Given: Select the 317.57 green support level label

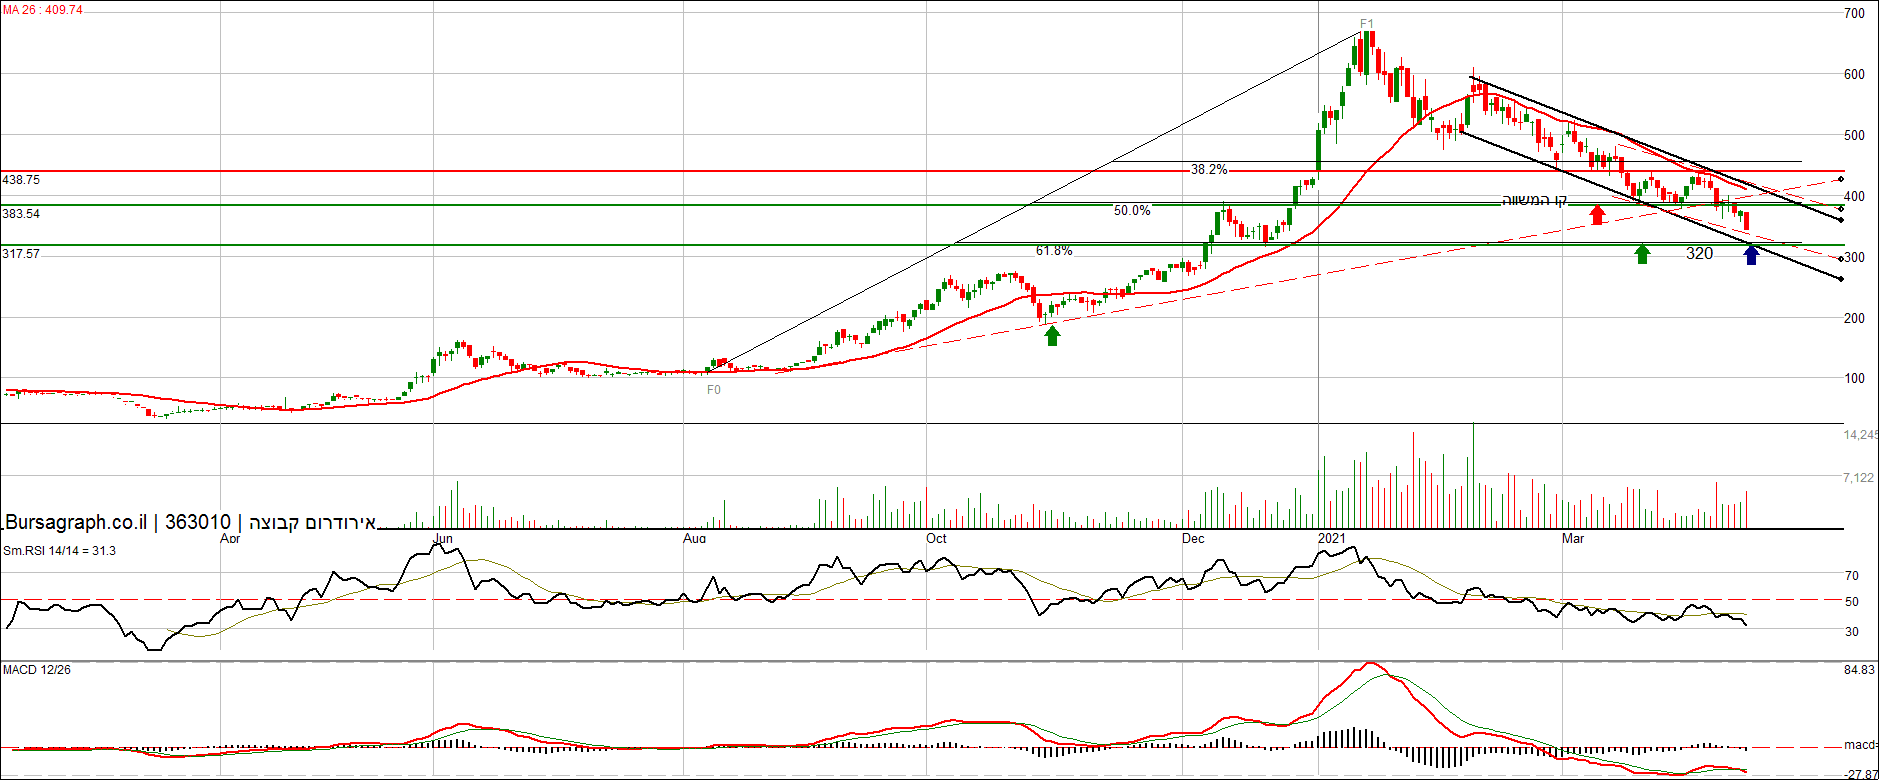Looking at the screenshot, I should coord(21,254).
